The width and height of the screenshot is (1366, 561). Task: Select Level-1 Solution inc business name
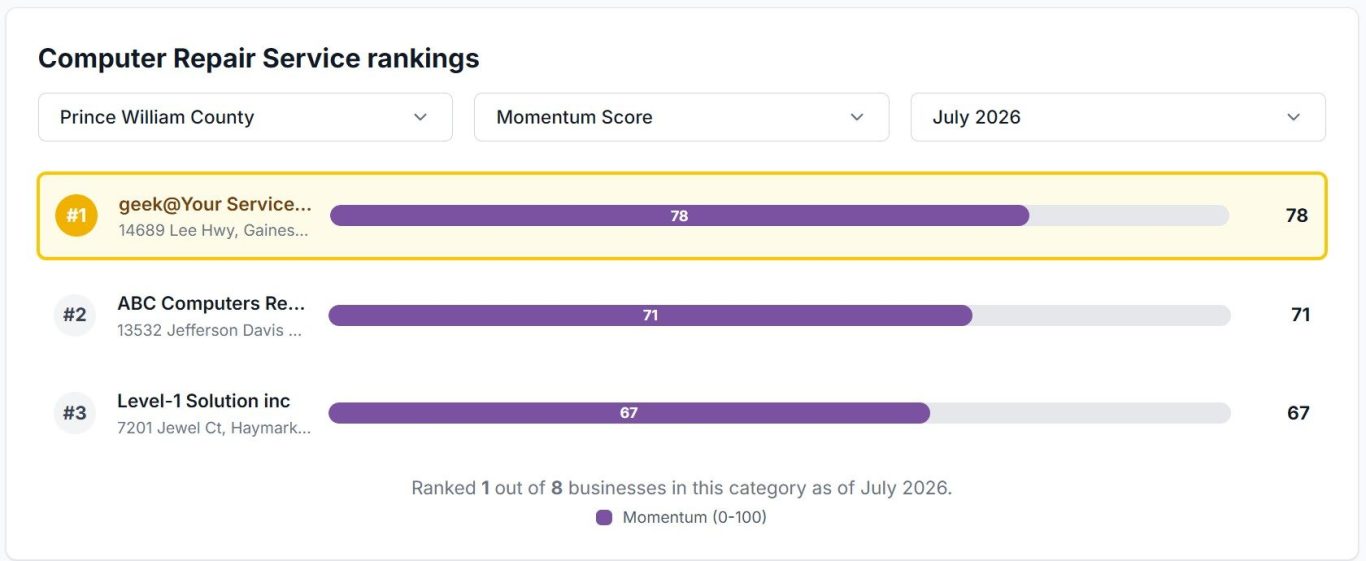pyautogui.click(x=204, y=401)
